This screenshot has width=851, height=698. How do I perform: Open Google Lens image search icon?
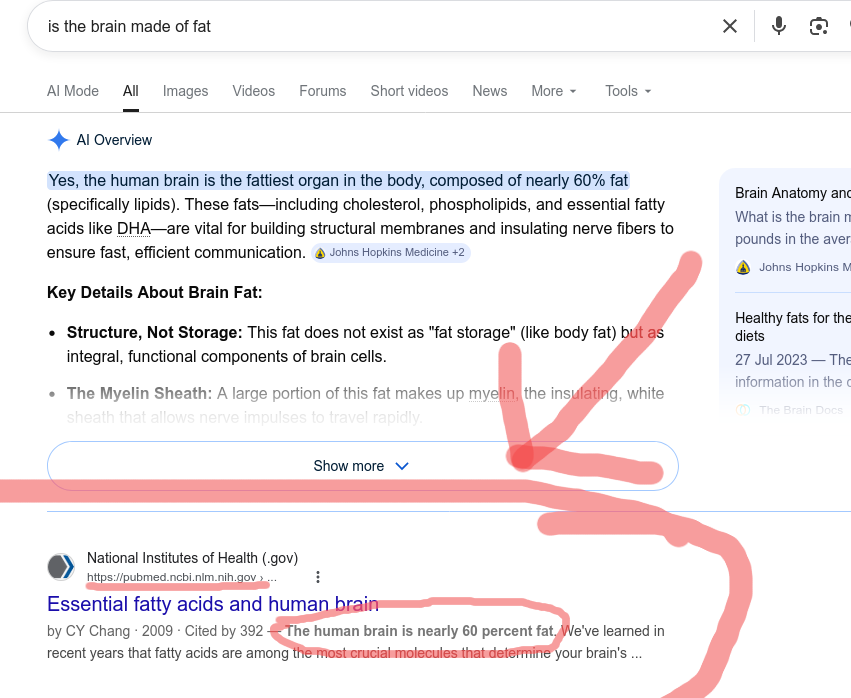[818, 26]
